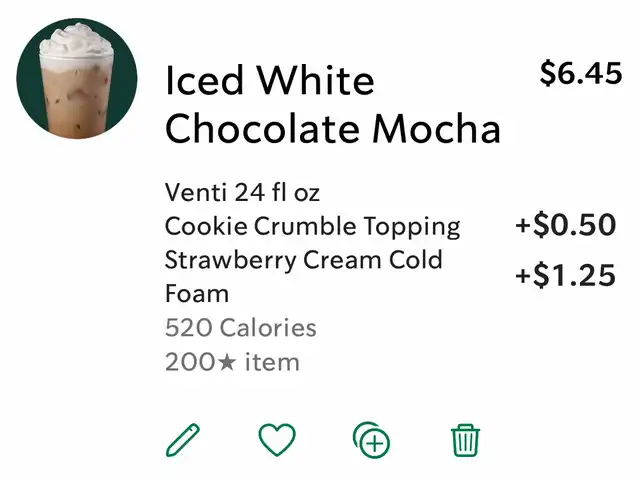Duplicate the item with the plus-circle icon
This screenshot has height=480, width=640.
(372, 440)
